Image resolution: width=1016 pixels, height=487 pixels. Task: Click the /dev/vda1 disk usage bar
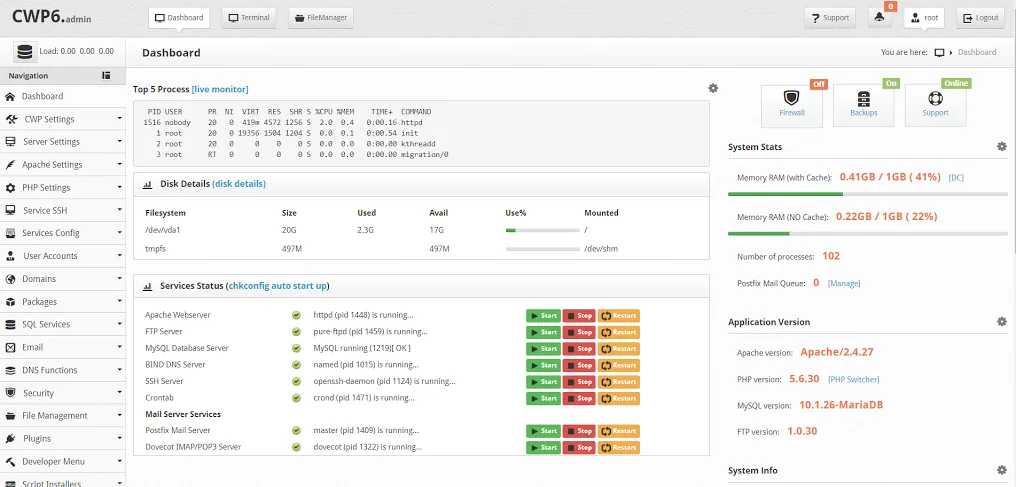pyautogui.click(x=542, y=231)
